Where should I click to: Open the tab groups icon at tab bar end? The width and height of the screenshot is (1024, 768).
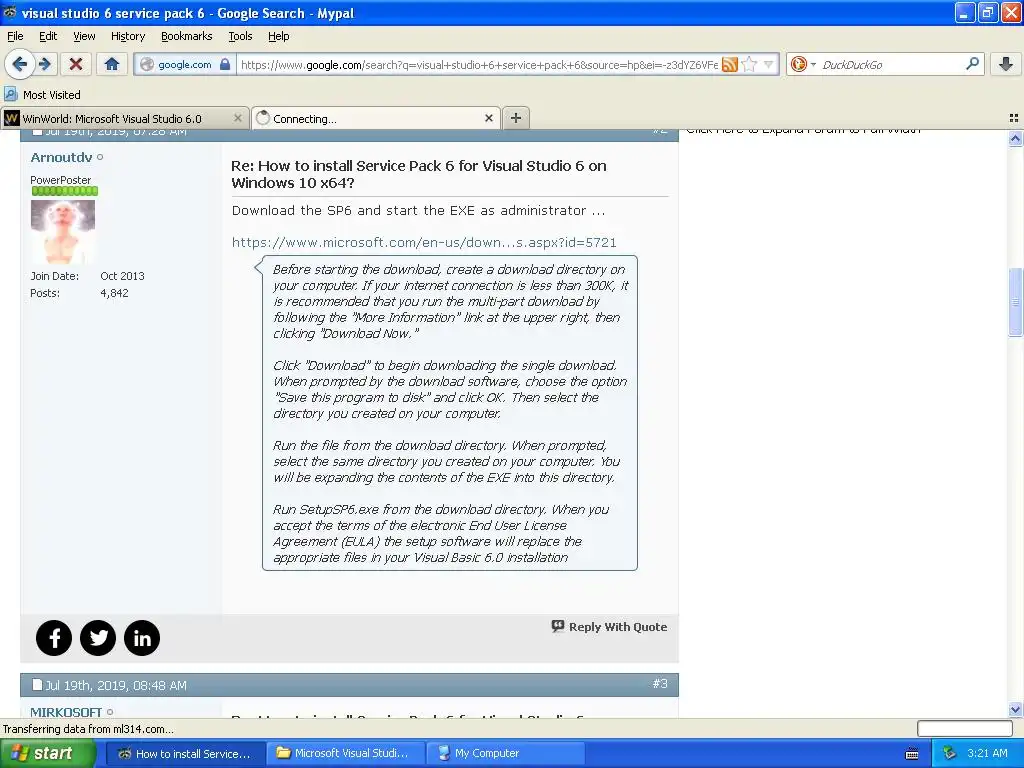click(x=1014, y=118)
